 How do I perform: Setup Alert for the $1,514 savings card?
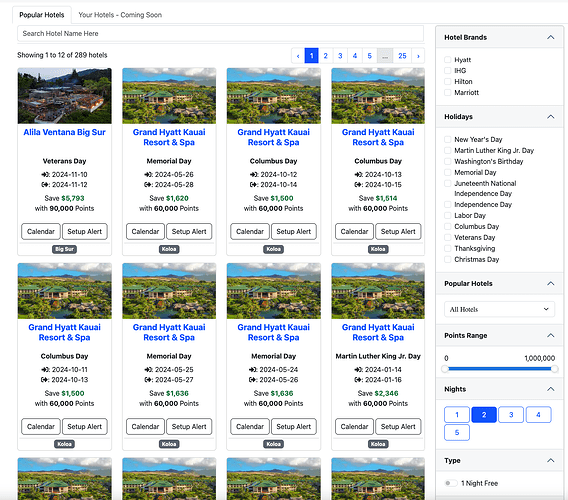398,232
